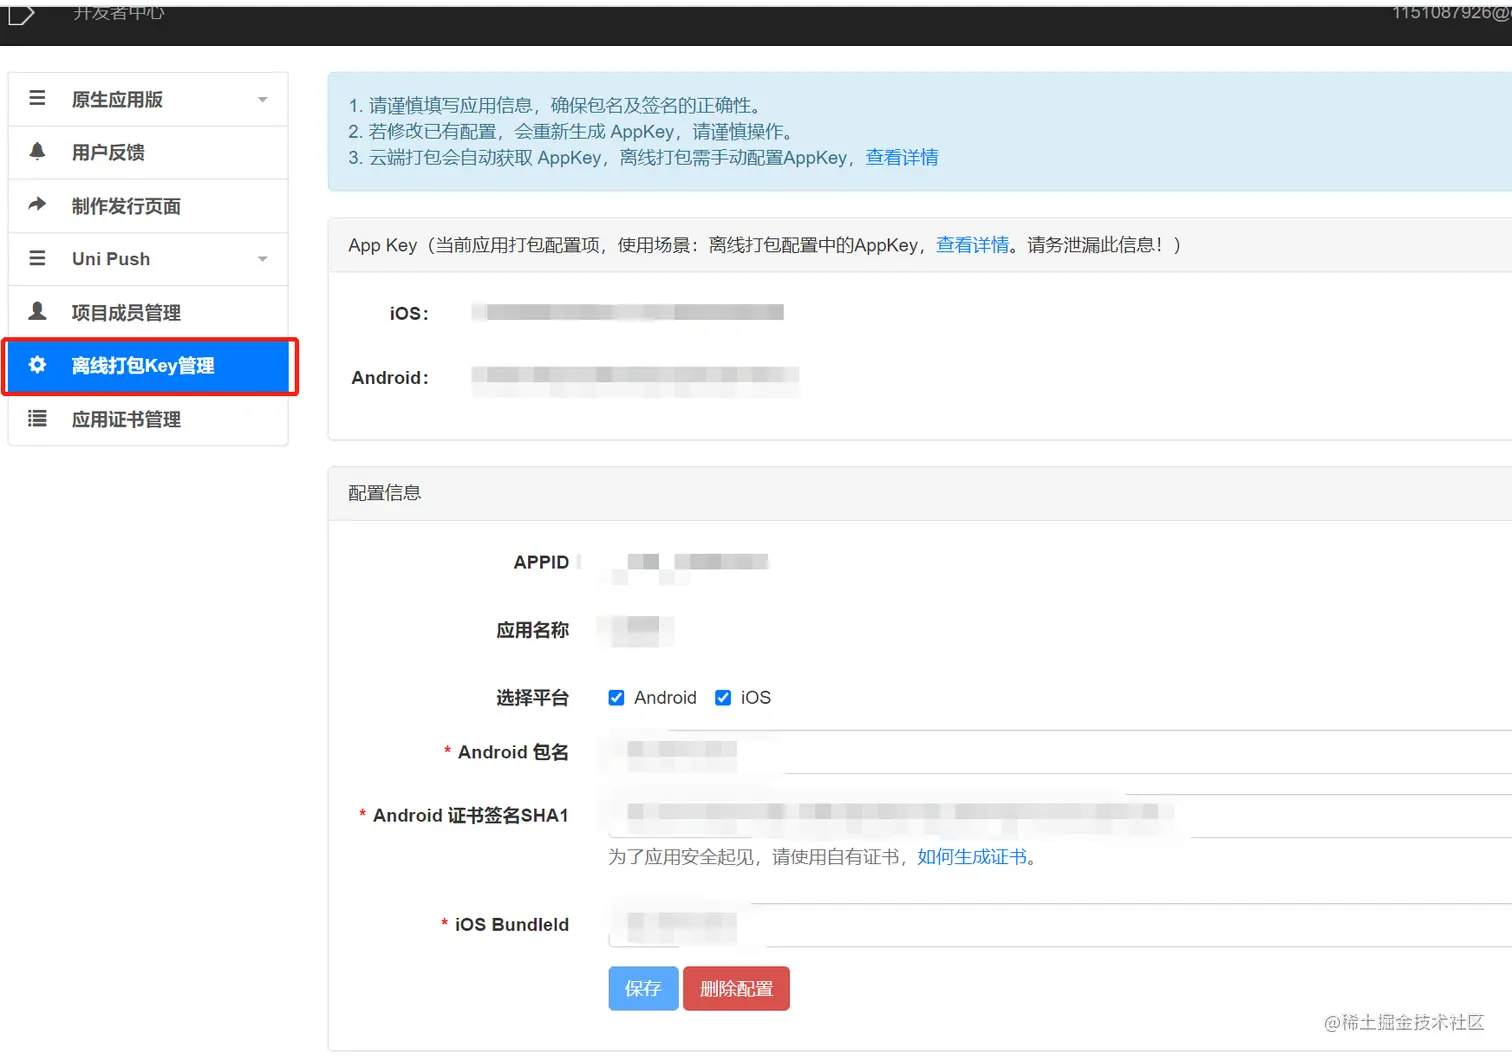Click the person icon for 项目成员管理
The image size is (1512, 1060).
(37, 311)
